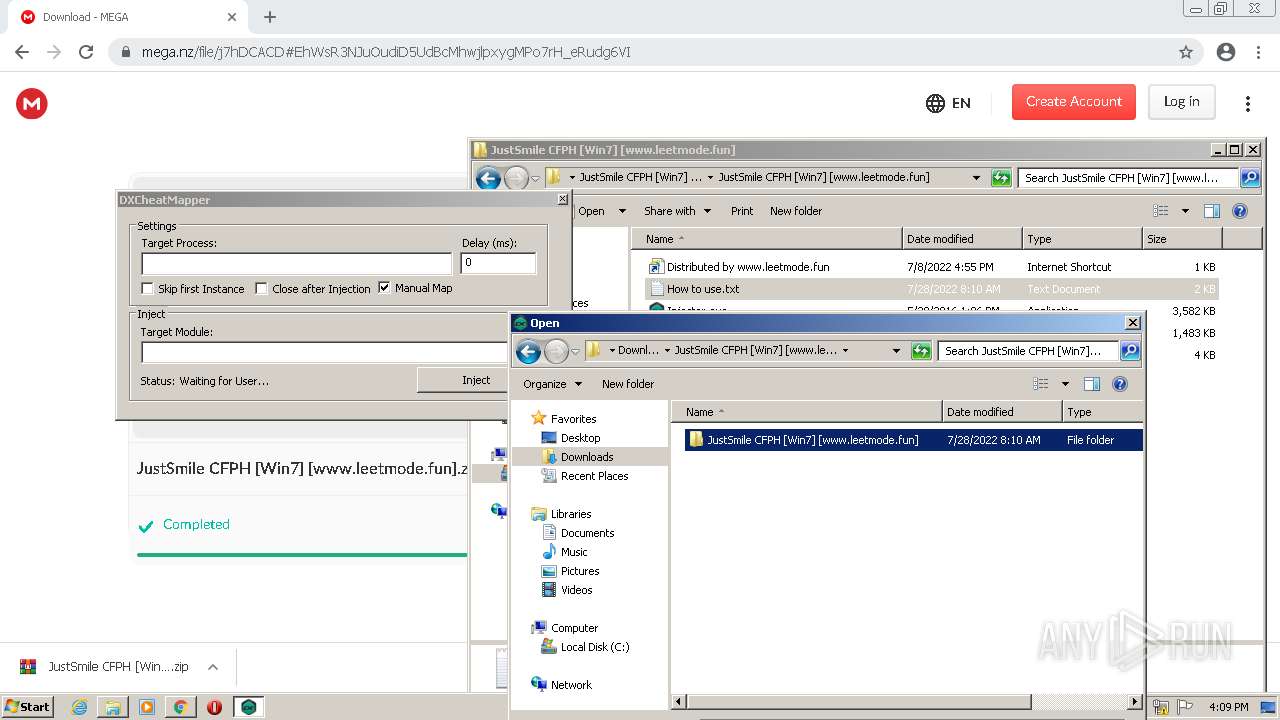Viewport: 1280px width, 720px height.
Task: Show preview pane in Explorer window
Action: pyautogui.click(x=1212, y=211)
